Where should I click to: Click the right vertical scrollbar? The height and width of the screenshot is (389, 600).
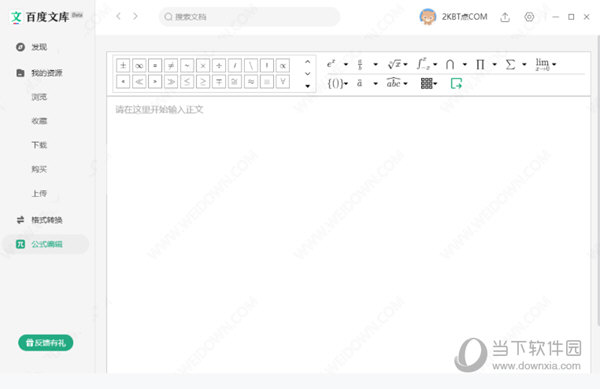[x=598, y=180]
